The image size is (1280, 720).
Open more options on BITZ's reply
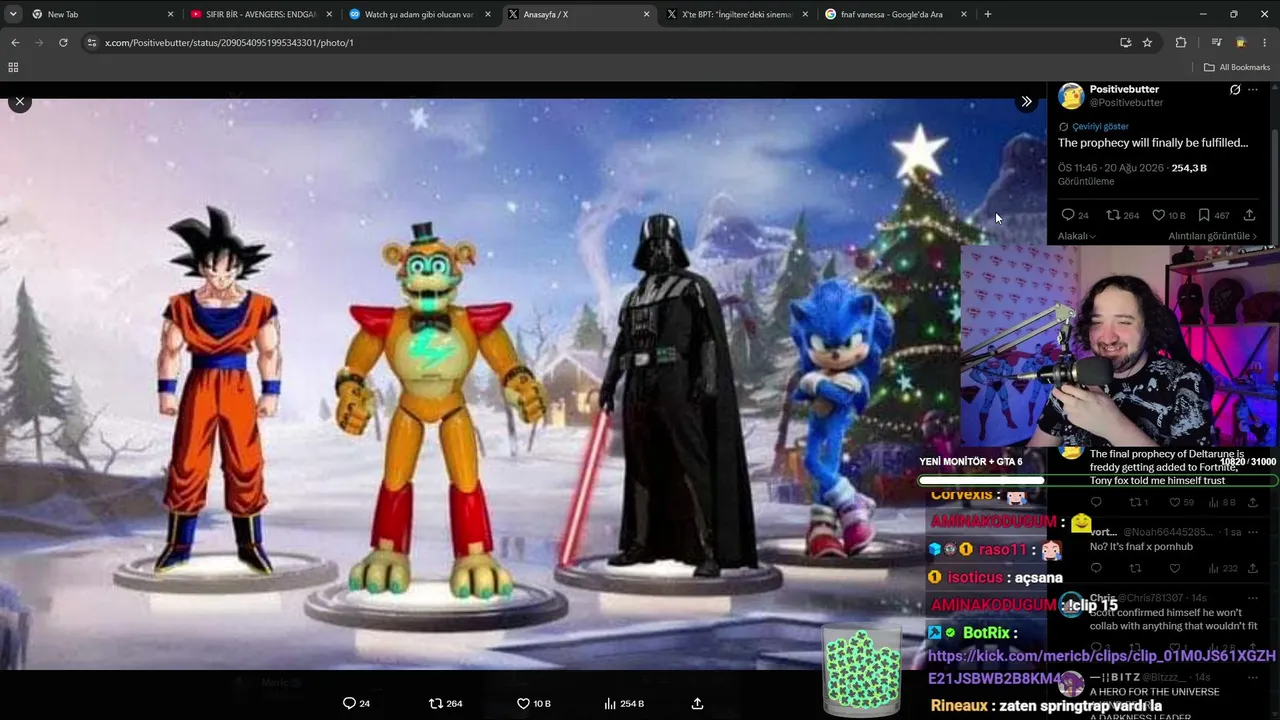tap(1252, 677)
